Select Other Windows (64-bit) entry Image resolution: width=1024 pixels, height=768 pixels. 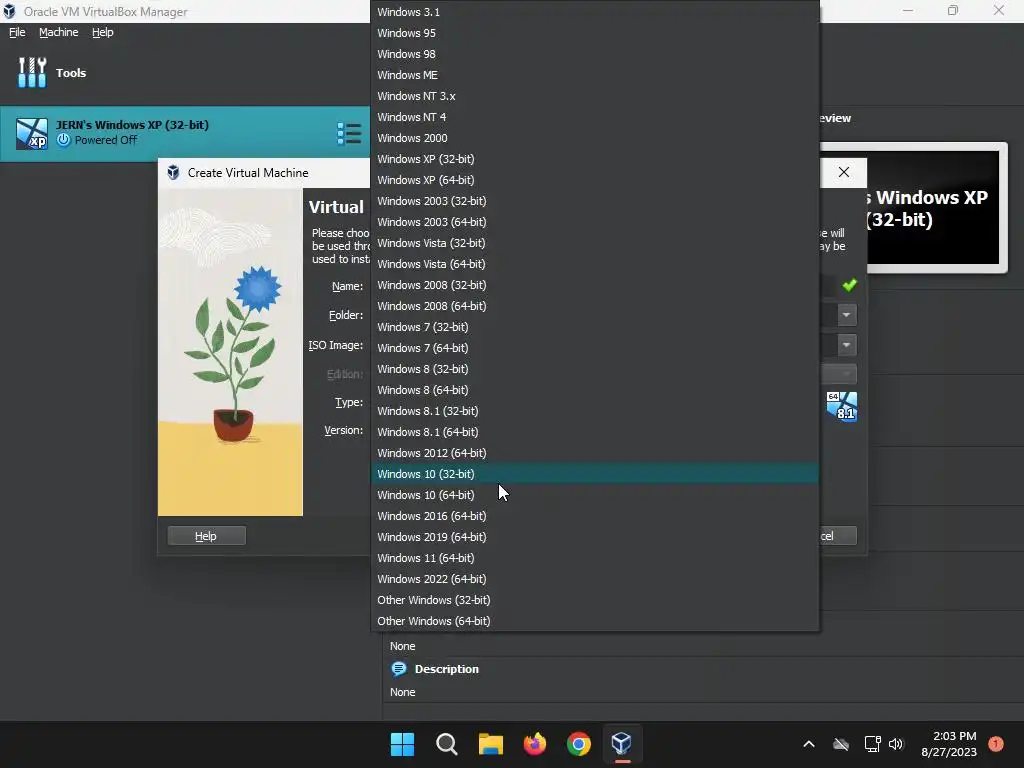pyautogui.click(x=595, y=621)
